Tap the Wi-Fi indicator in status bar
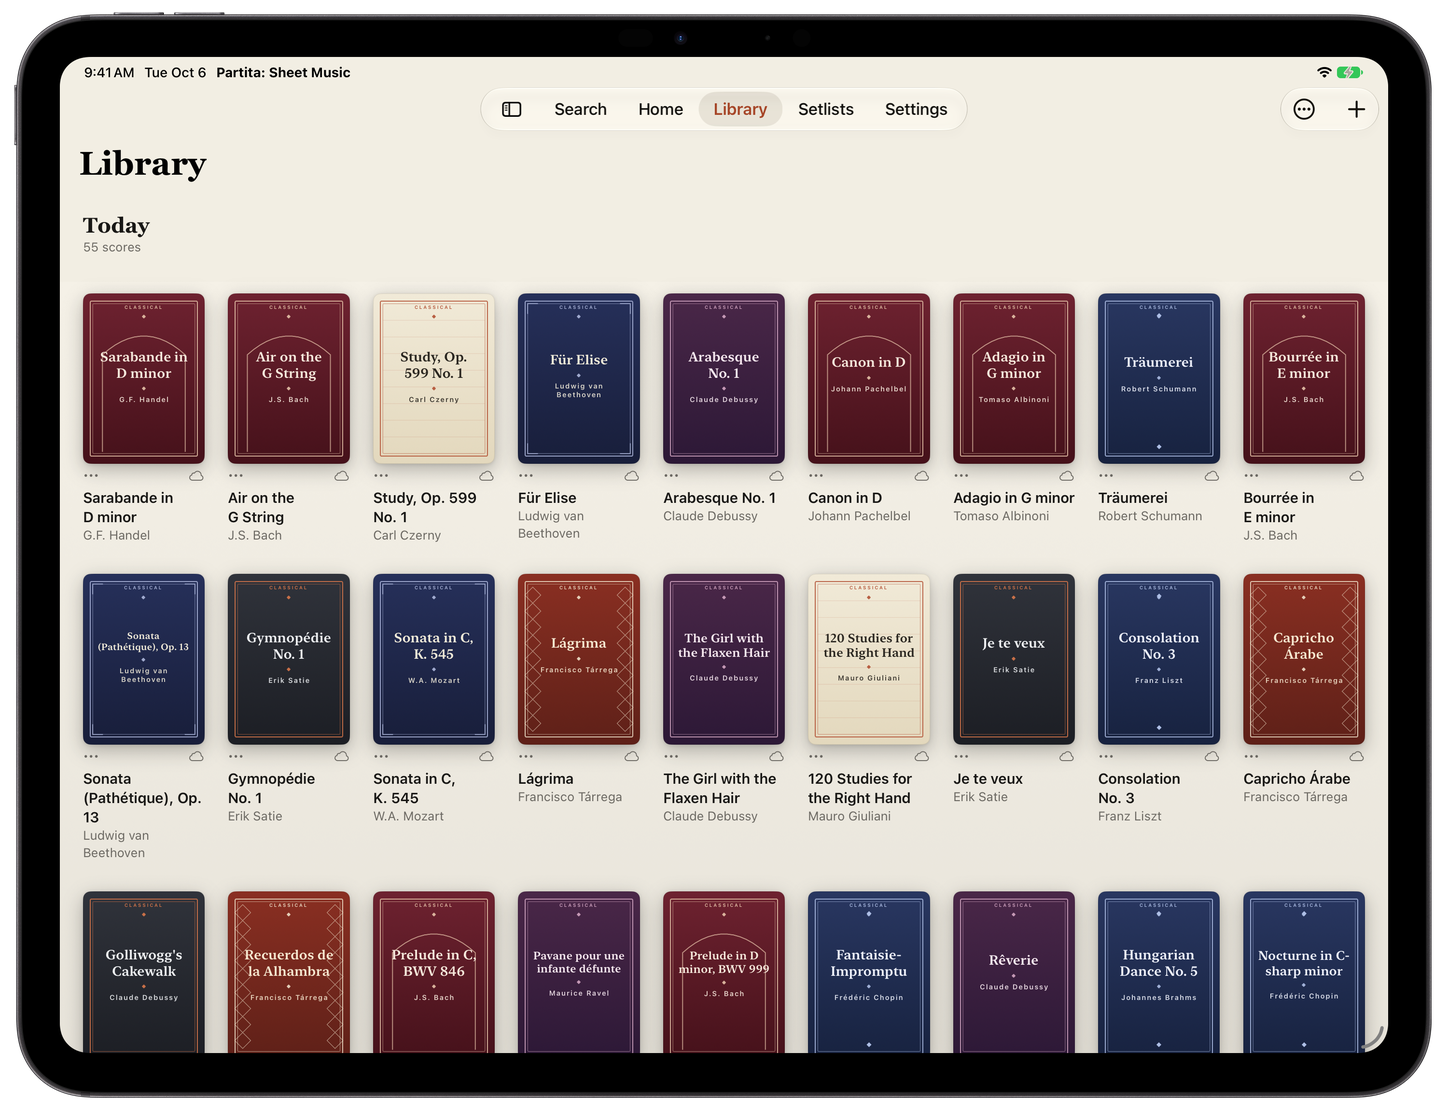This screenshot has width=1448, height=1110. [1324, 72]
